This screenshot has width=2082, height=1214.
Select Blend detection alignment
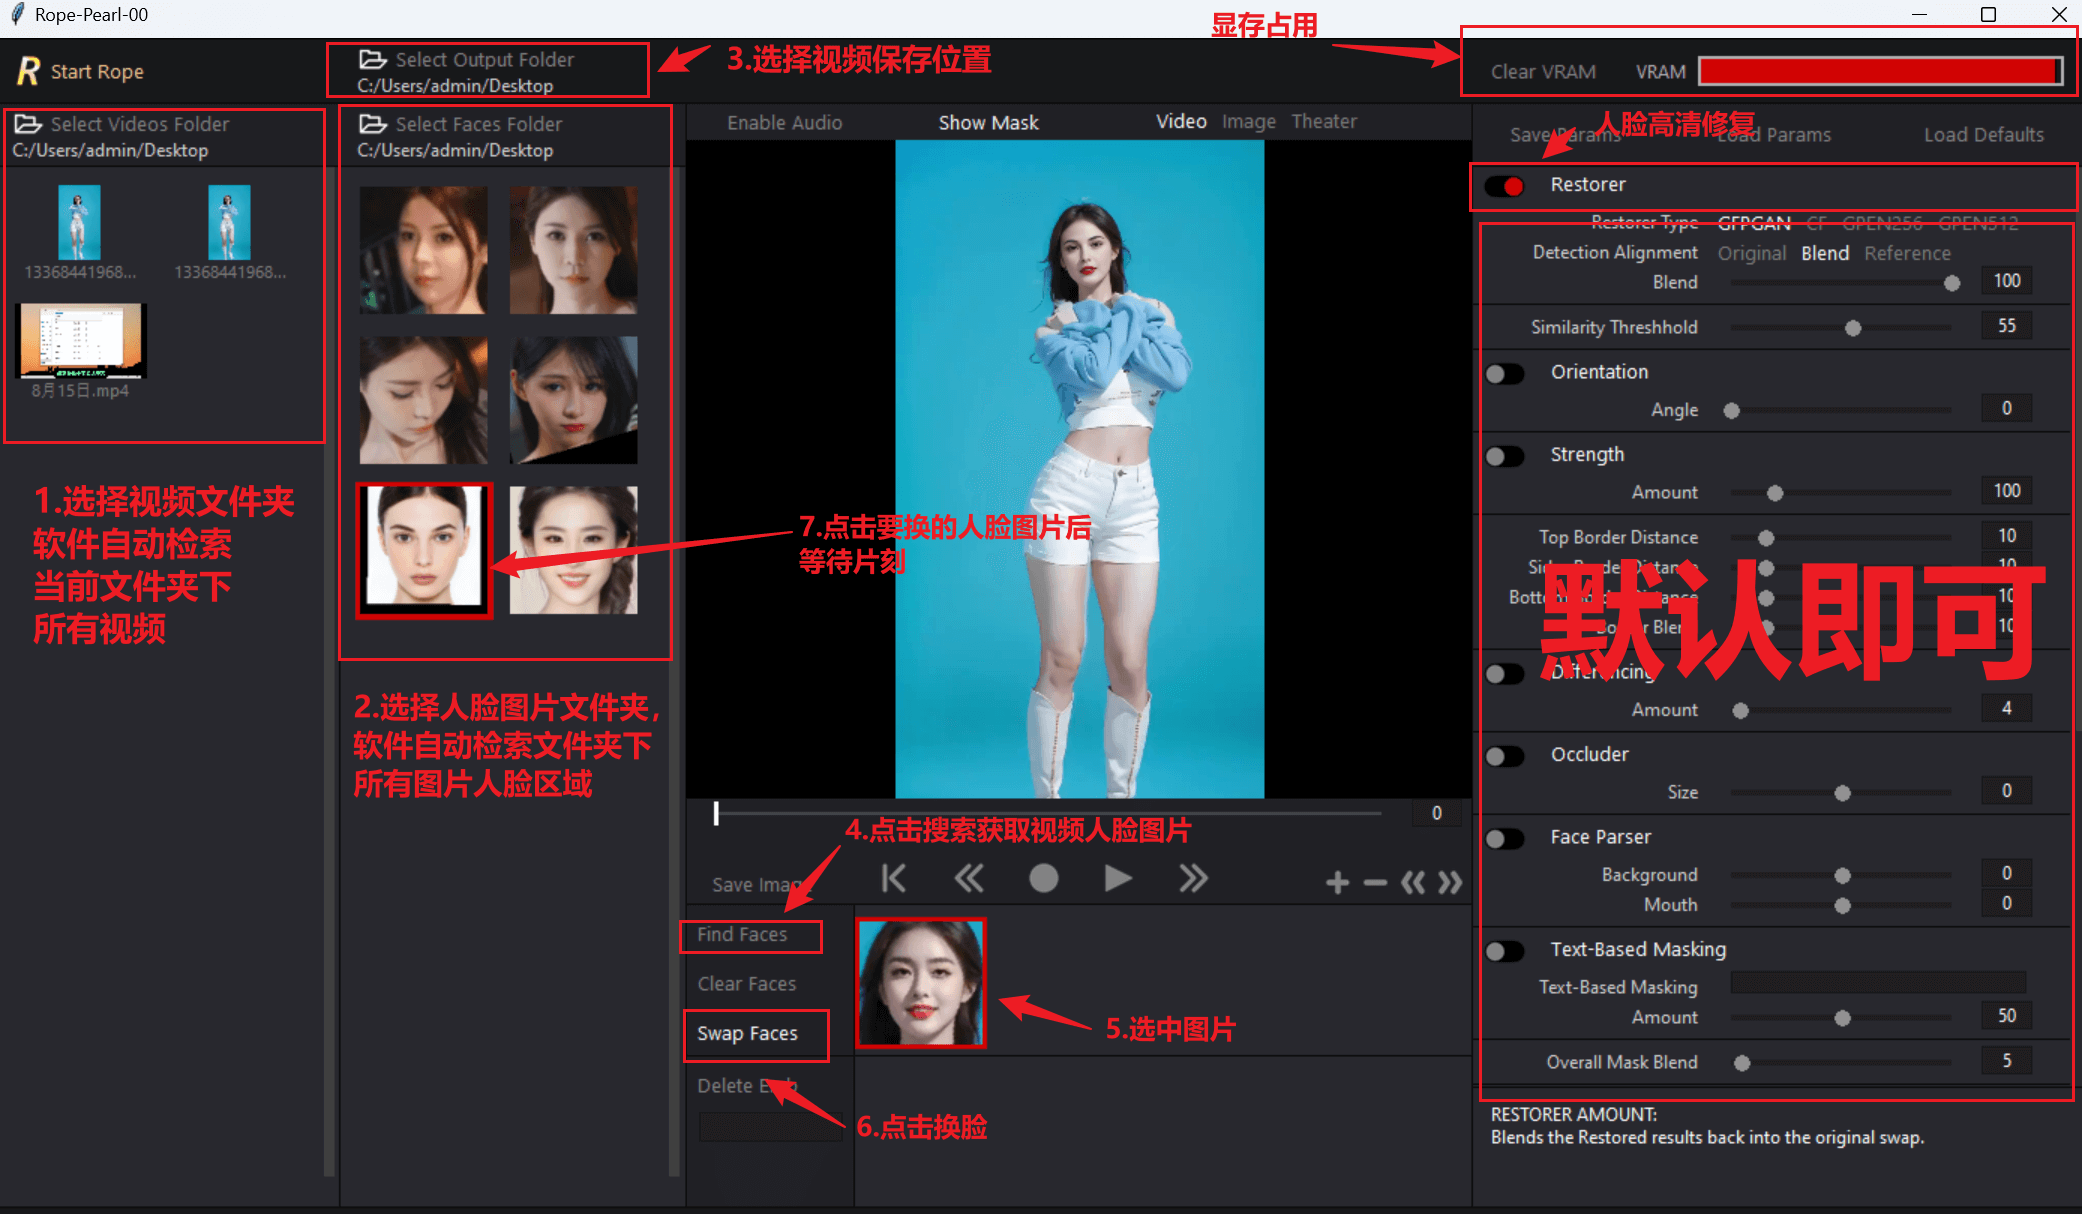pos(1825,253)
